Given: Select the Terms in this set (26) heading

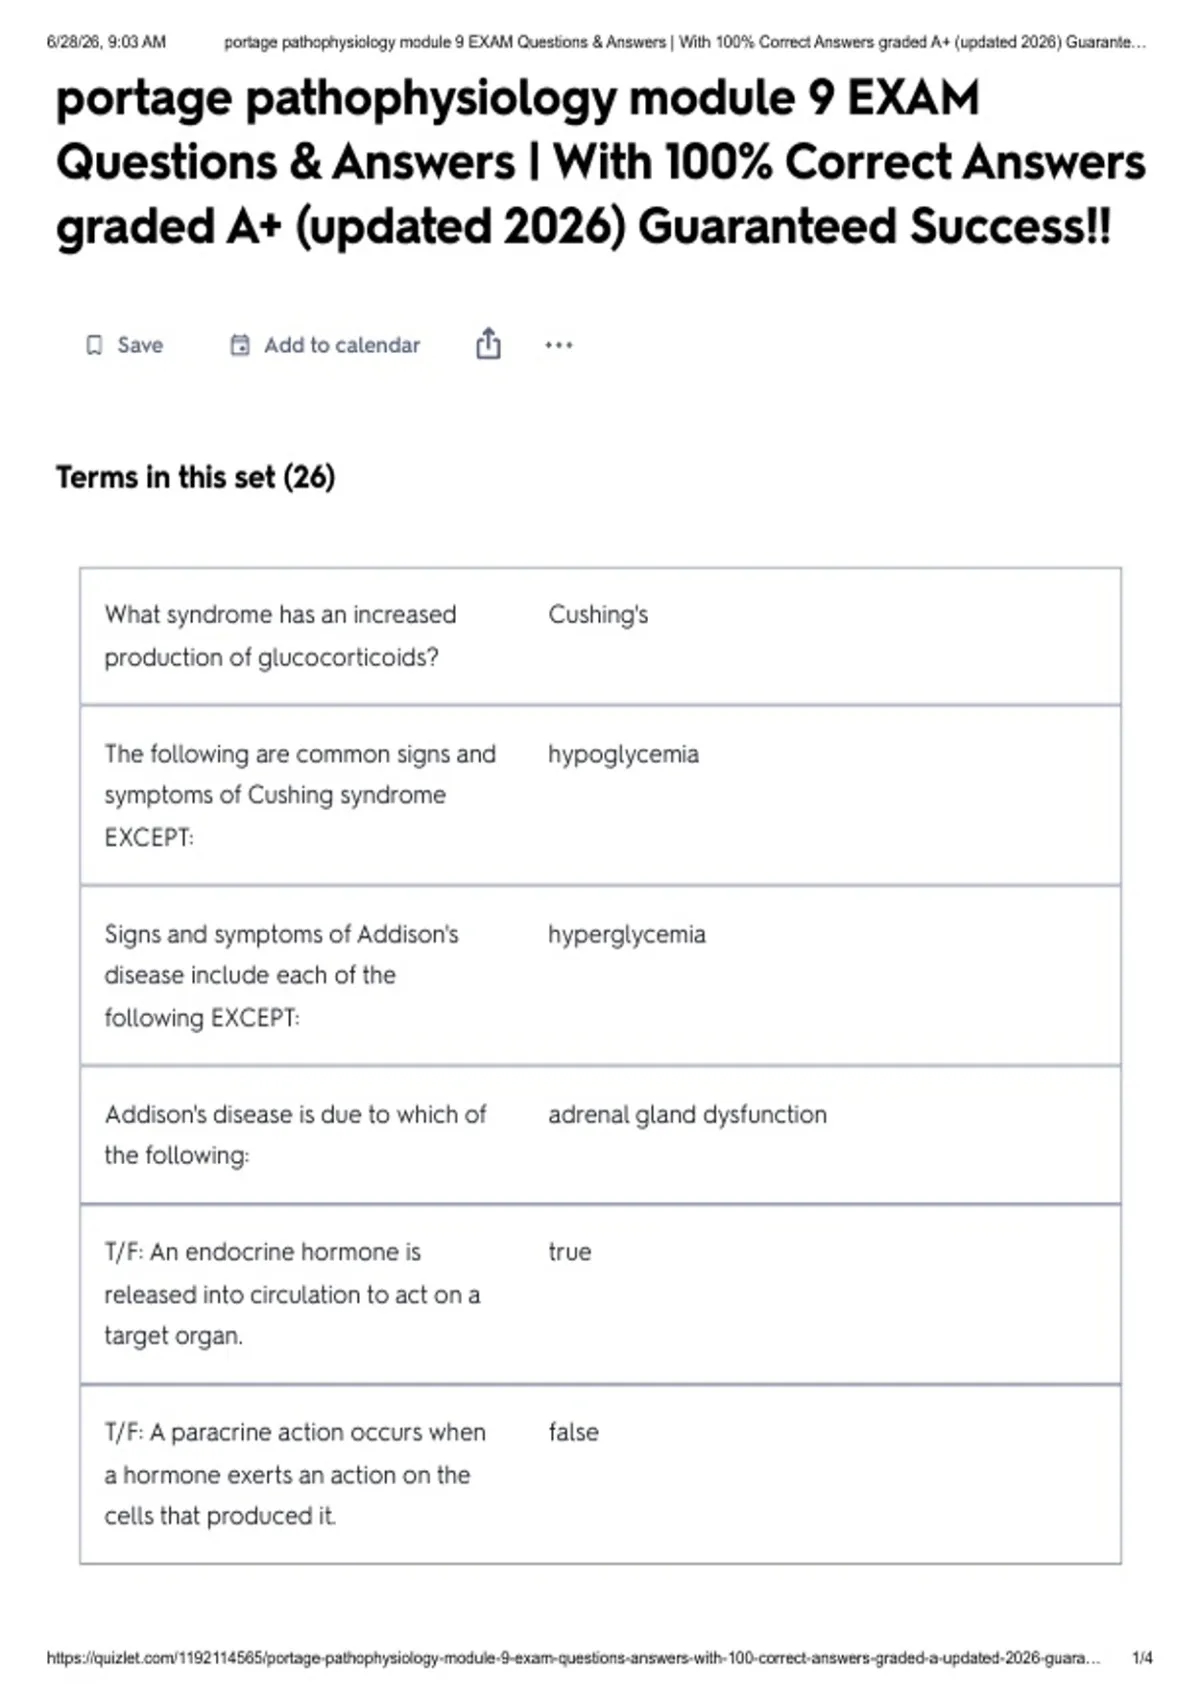Looking at the screenshot, I should (195, 477).
